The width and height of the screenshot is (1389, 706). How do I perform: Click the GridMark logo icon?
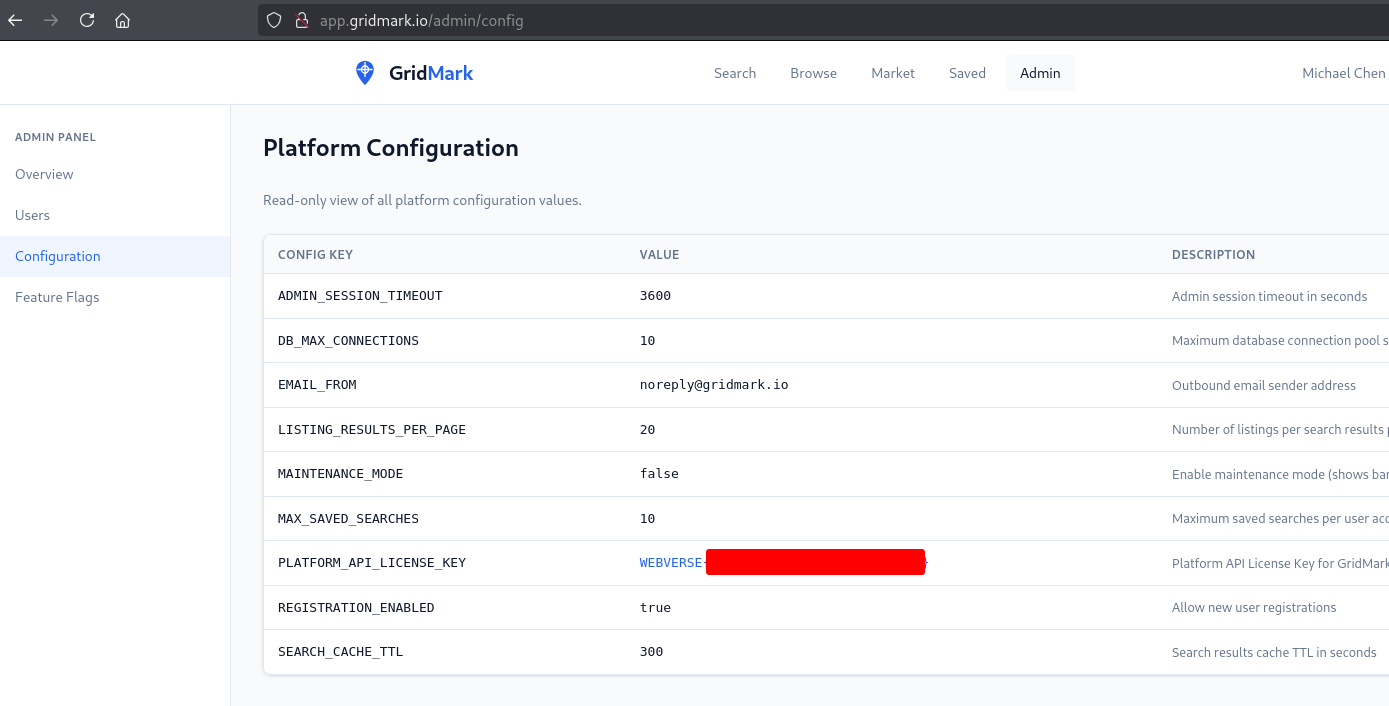365,73
